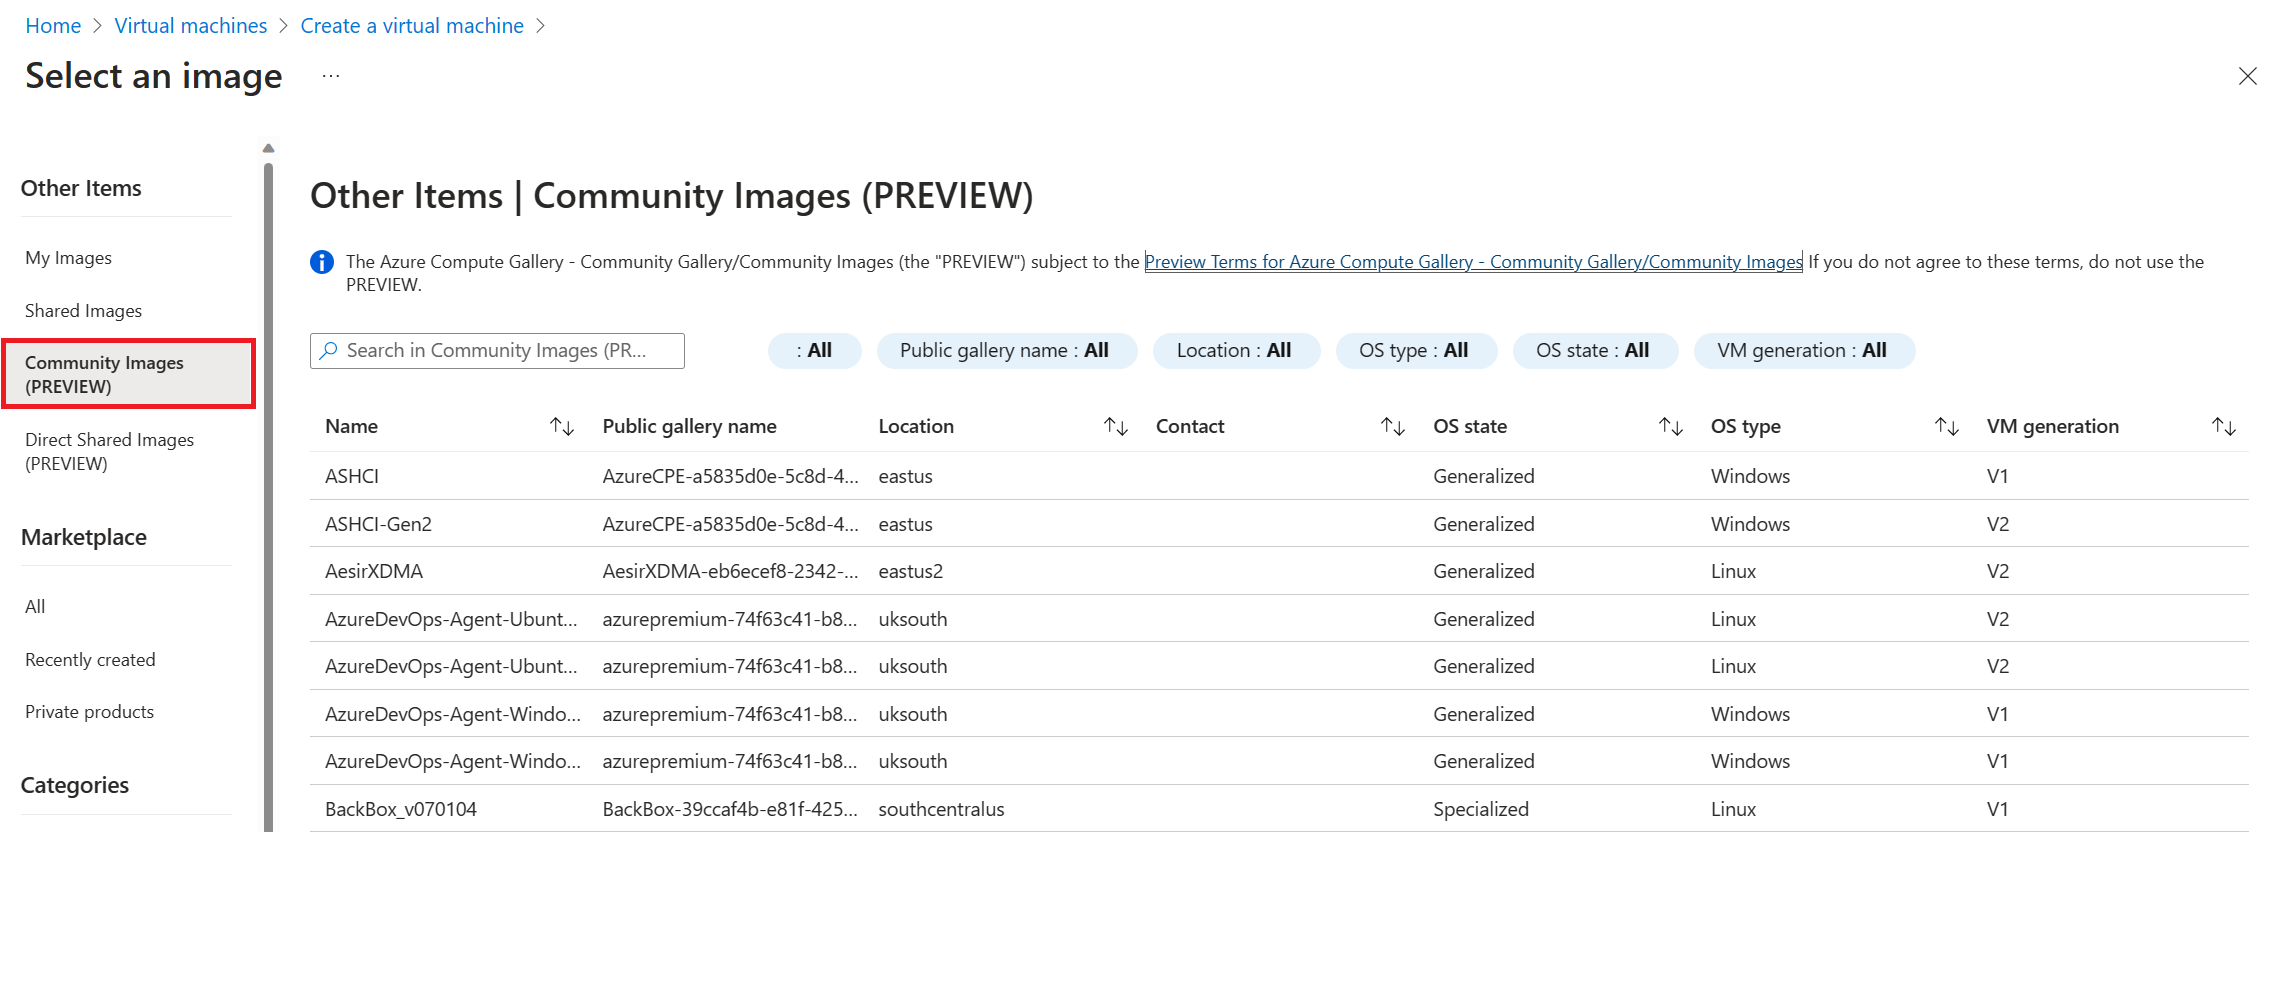Select the ASHCI-Gen2 image row
The height and width of the screenshot is (998, 2277).
[x=378, y=523]
